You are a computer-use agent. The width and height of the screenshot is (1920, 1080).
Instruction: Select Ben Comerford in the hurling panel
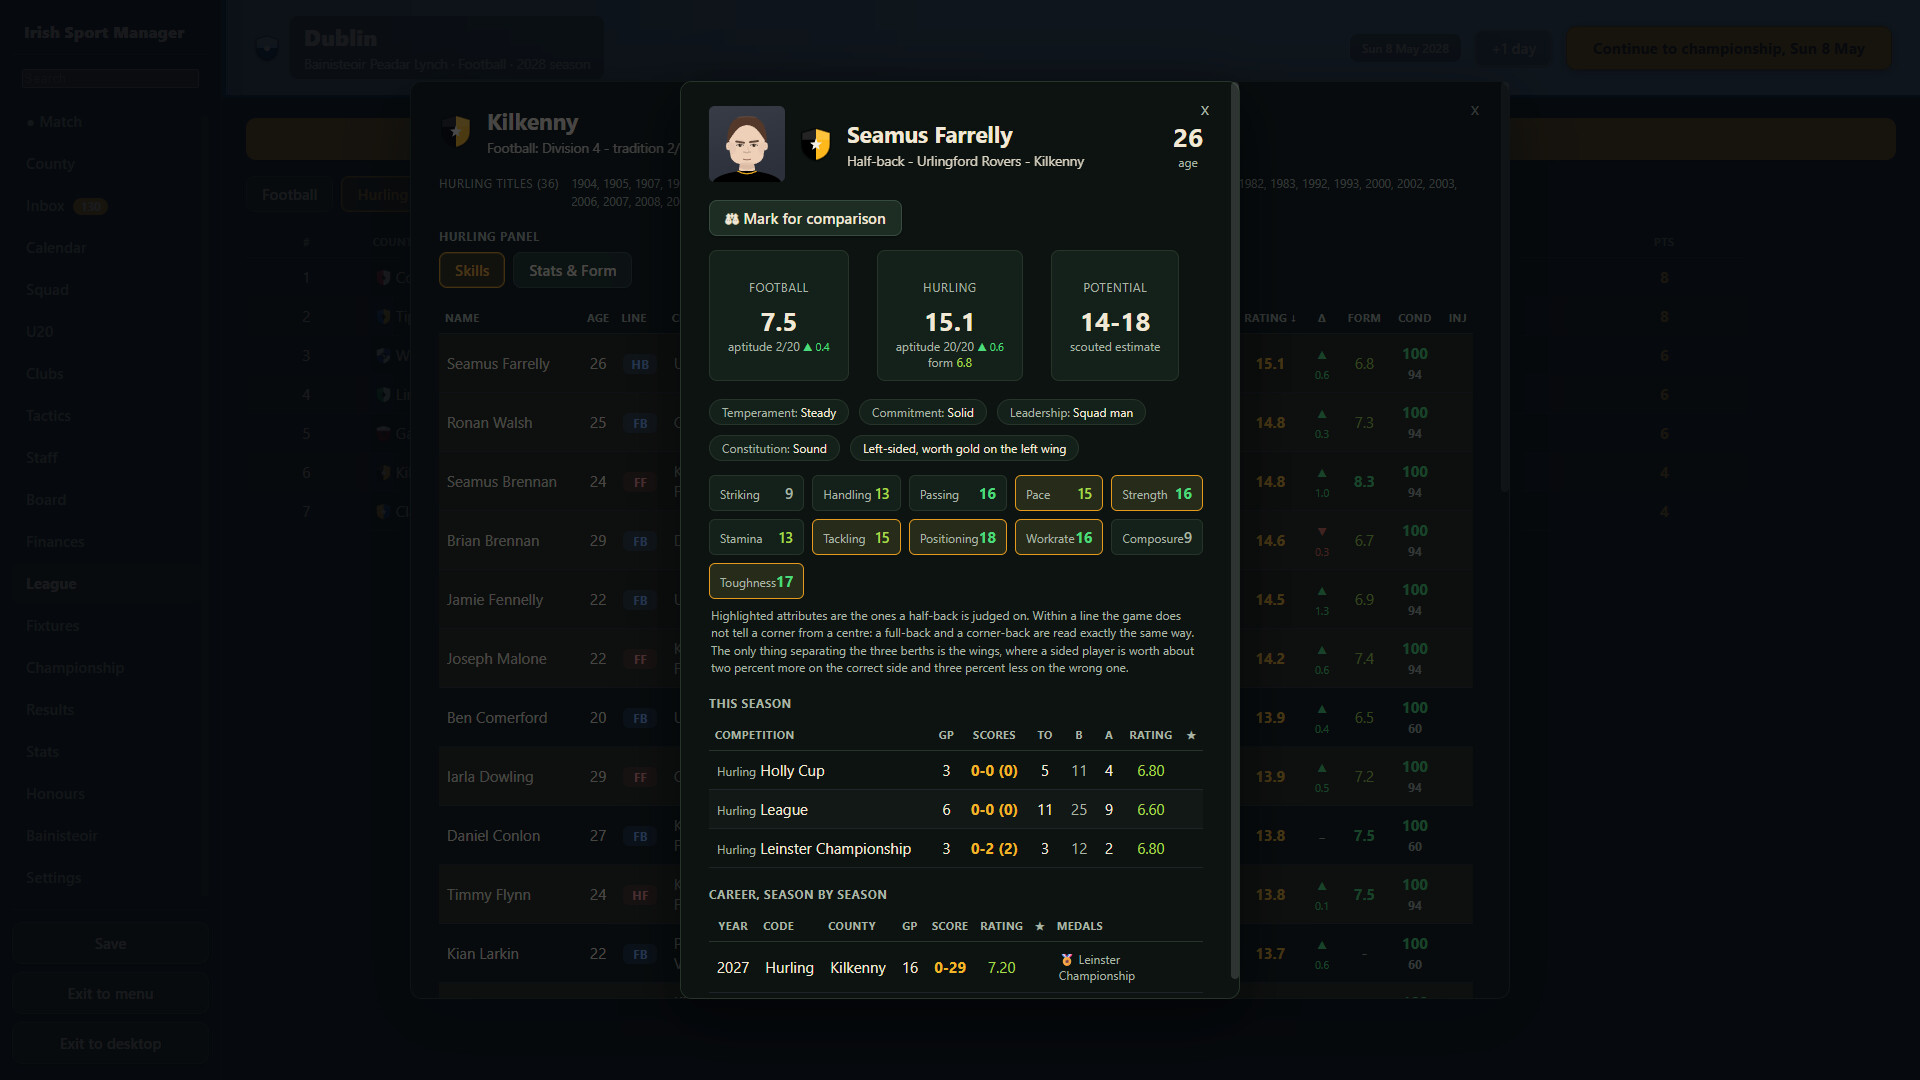pyautogui.click(x=497, y=718)
